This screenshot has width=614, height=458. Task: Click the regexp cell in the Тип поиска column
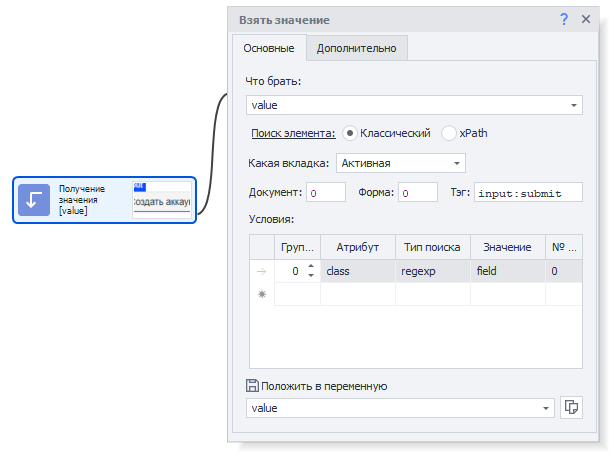click(432, 271)
